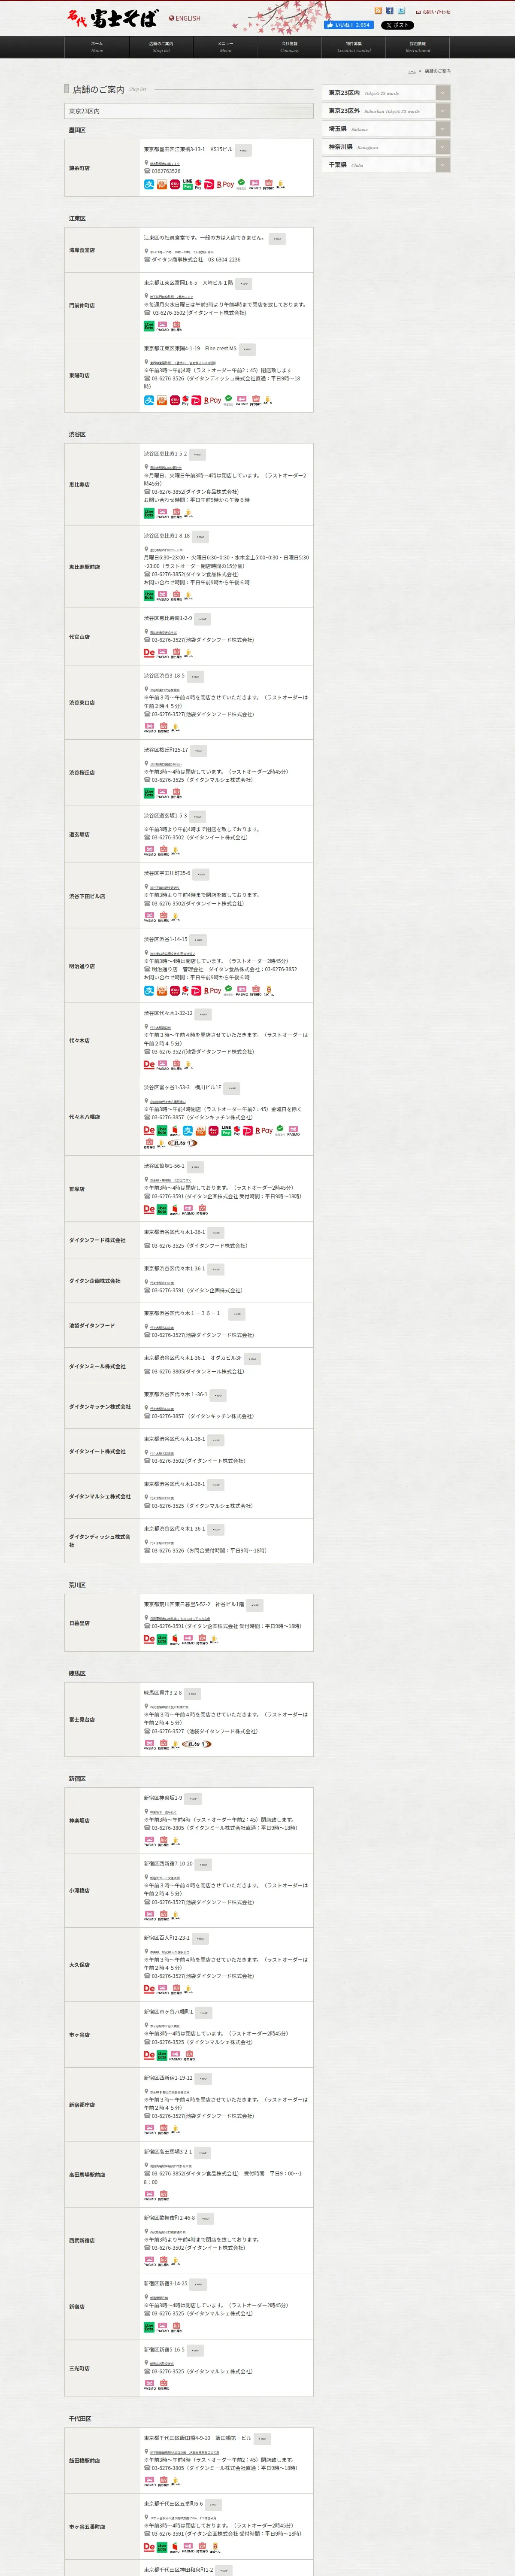This screenshot has width=515, height=2576.
Task: Click PayPay icon in 東陽町店 row
Action: pos(196,400)
